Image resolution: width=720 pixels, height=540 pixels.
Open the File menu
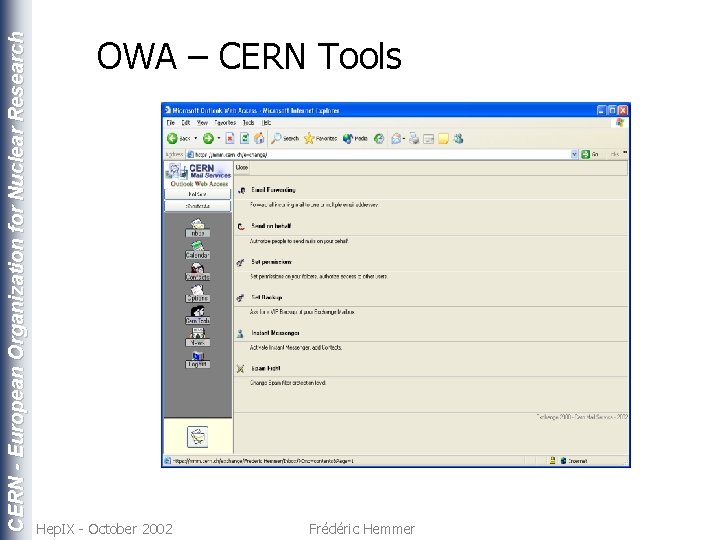(x=171, y=123)
